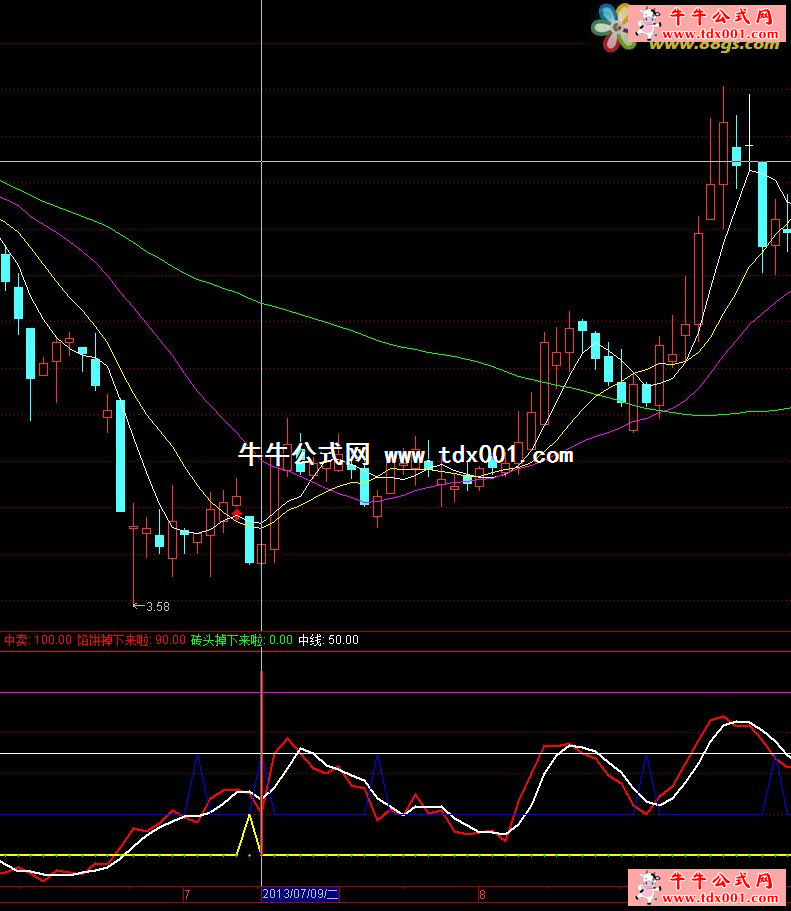Click the month 8 marker on time axis

tap(482, 894)
